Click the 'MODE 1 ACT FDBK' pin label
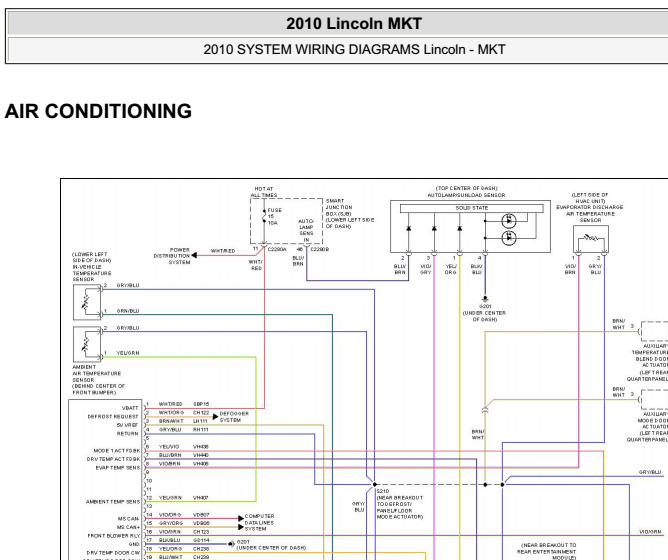 [x=116, y=451]
